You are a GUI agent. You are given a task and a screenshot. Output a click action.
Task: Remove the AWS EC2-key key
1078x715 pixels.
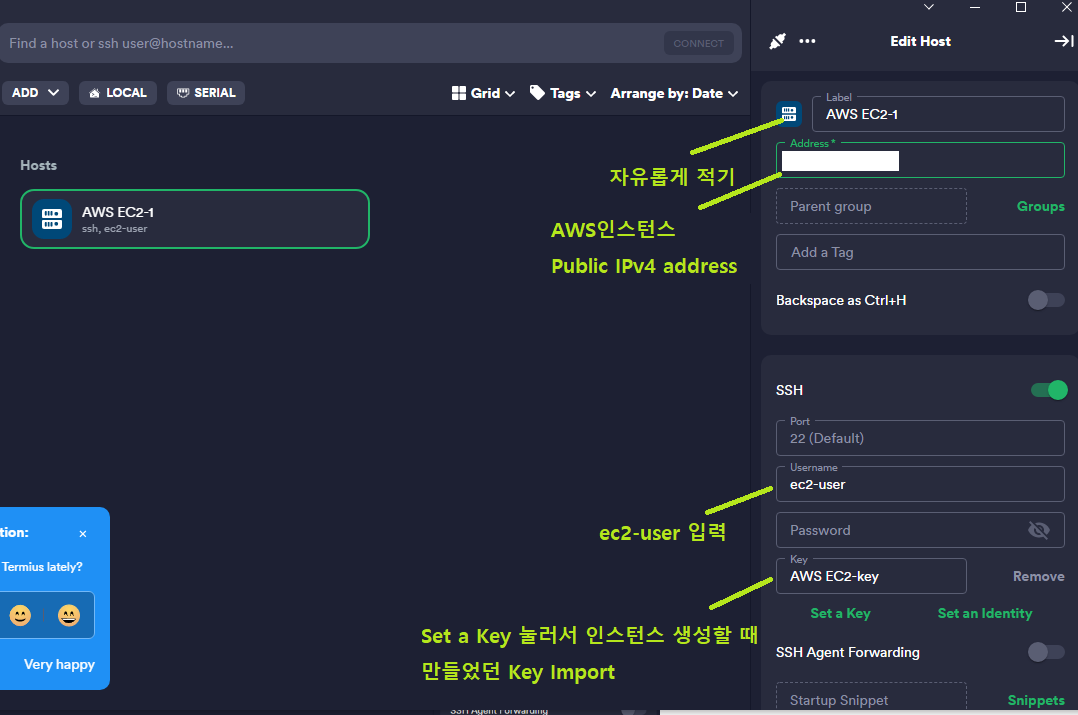pyautogui.click(x=1038, y=576)
